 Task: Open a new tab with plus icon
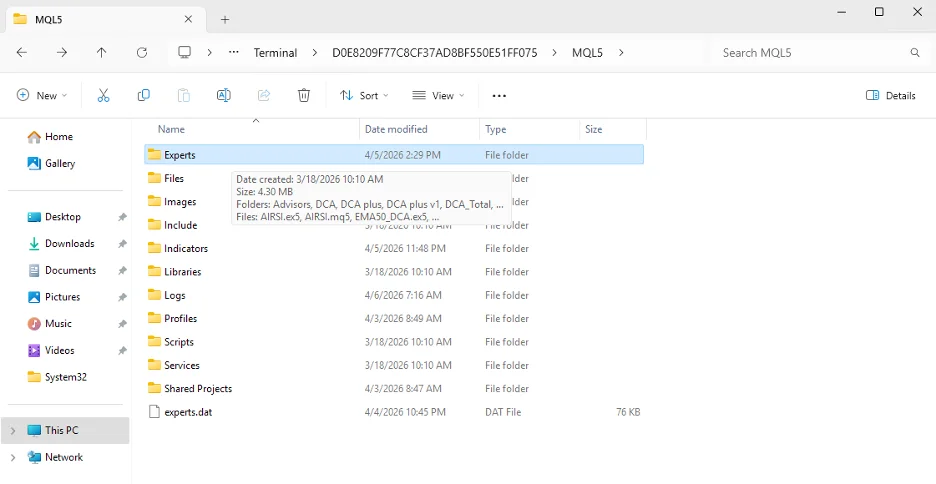(x=225, y=19)
